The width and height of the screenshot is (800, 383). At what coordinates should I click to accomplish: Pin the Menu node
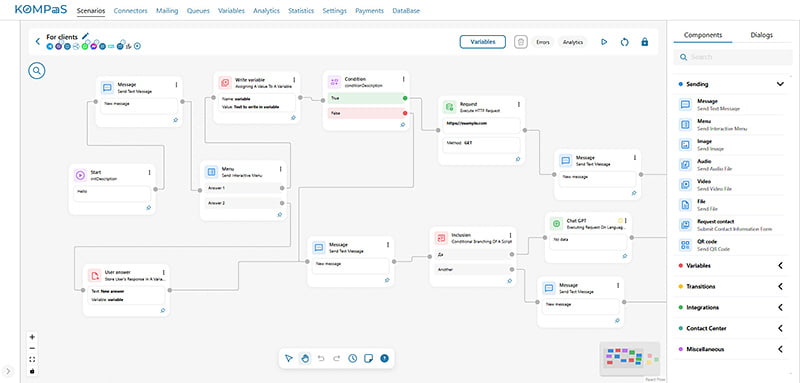coord(280,215)
